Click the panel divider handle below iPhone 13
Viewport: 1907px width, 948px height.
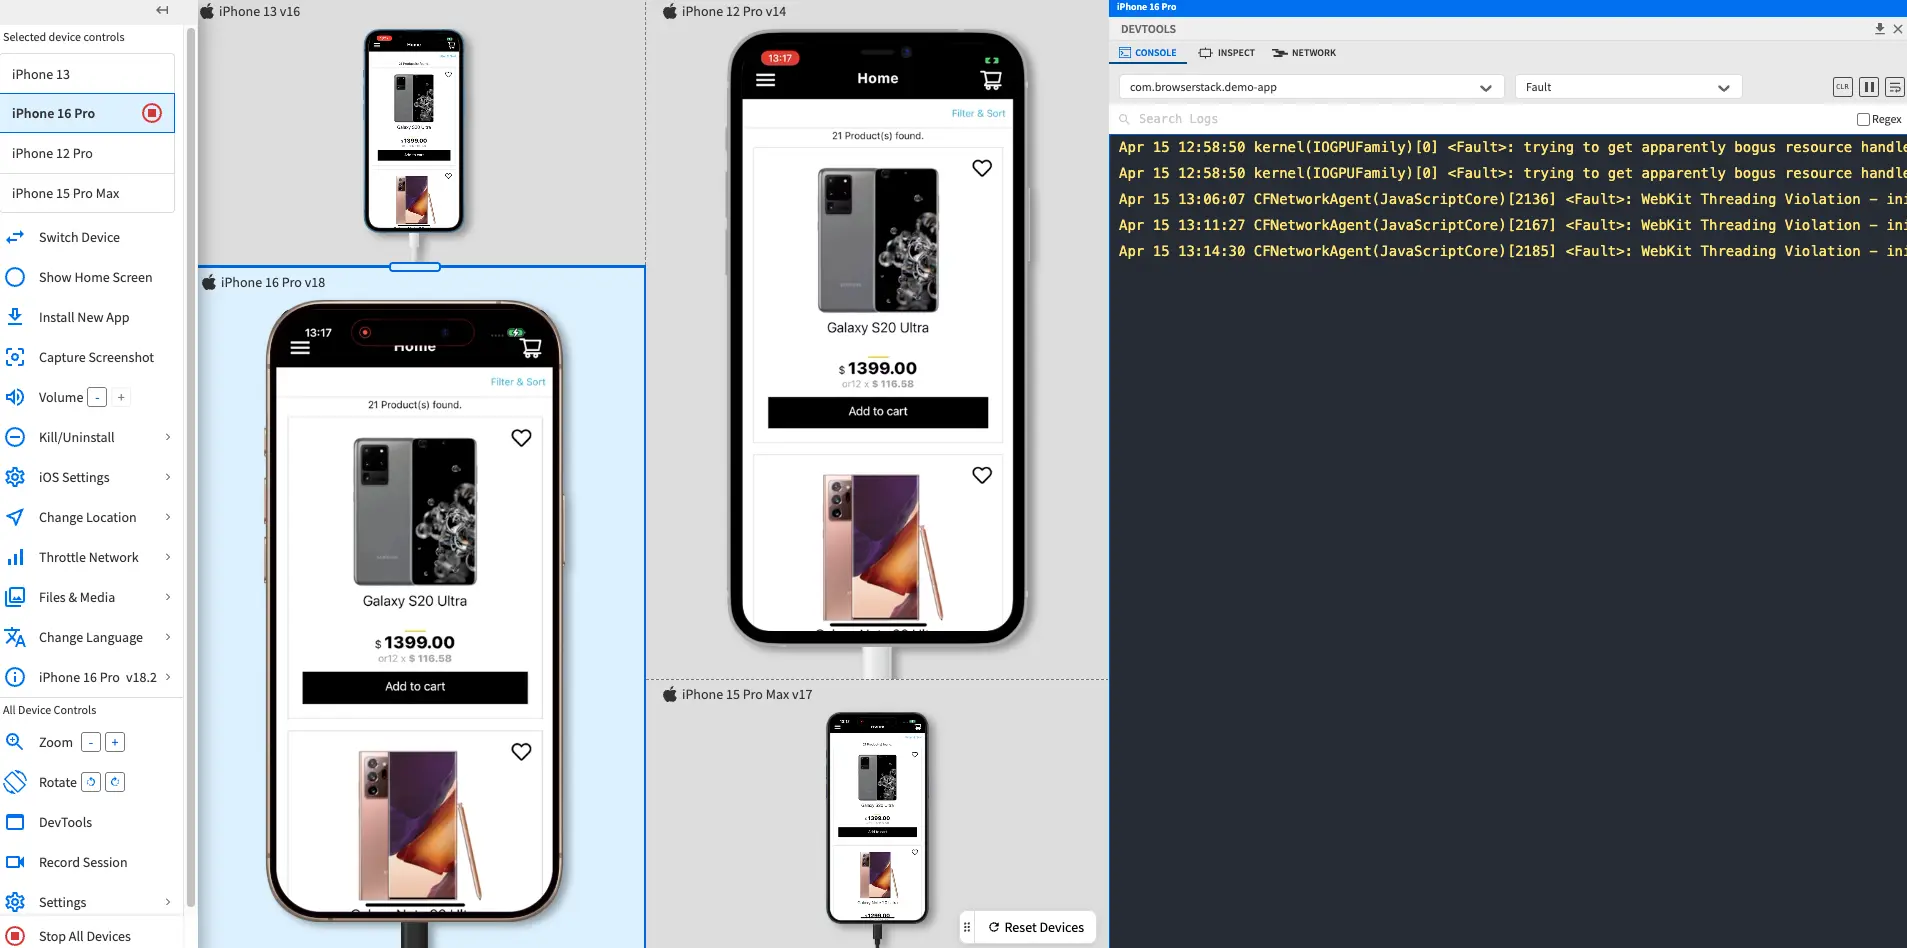(414, 267)
